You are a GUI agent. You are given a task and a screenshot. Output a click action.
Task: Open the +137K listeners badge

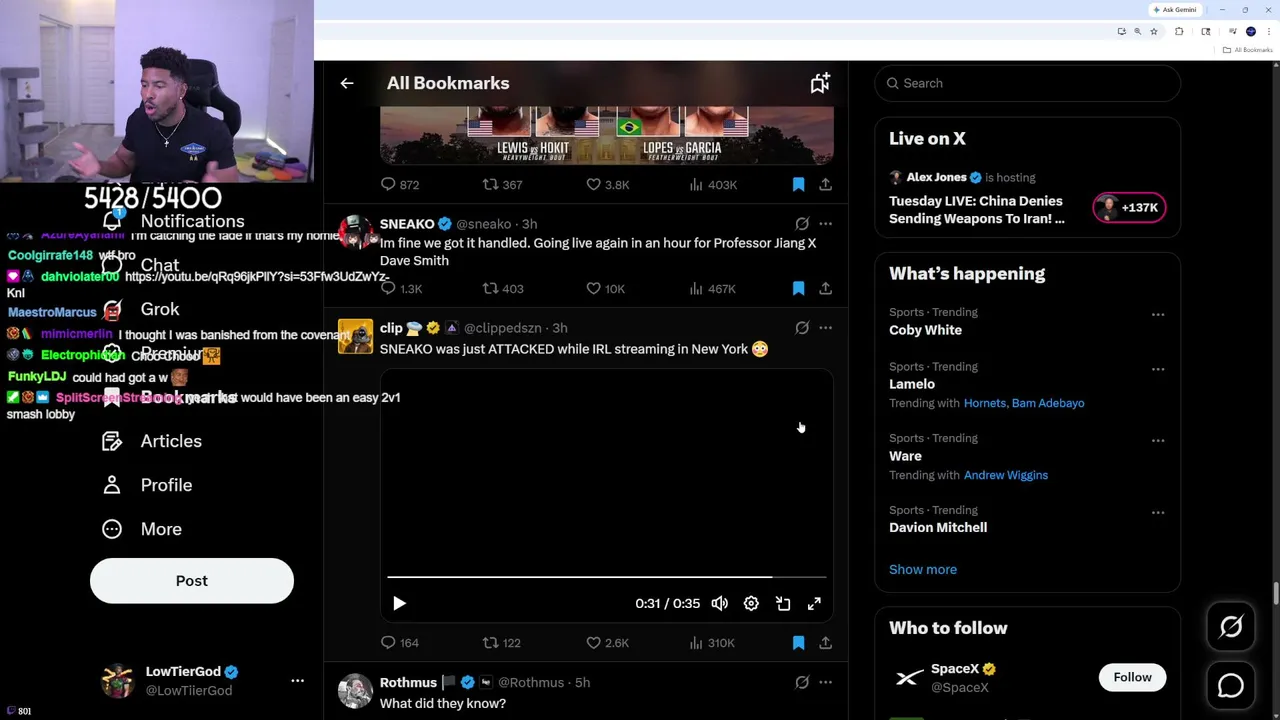[1129, 207]
